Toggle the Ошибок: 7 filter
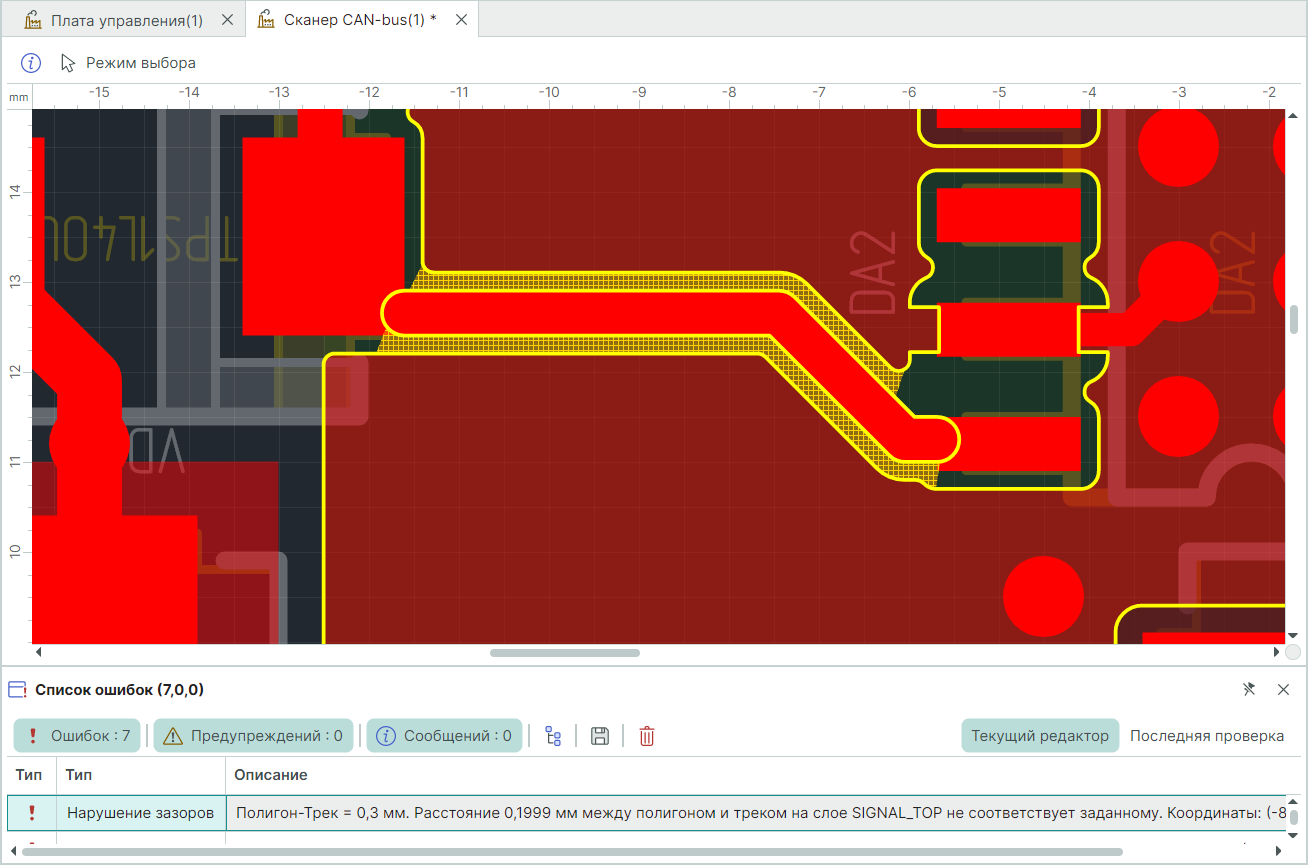This screenshot has width=1308, height=865. click(77, 736)
